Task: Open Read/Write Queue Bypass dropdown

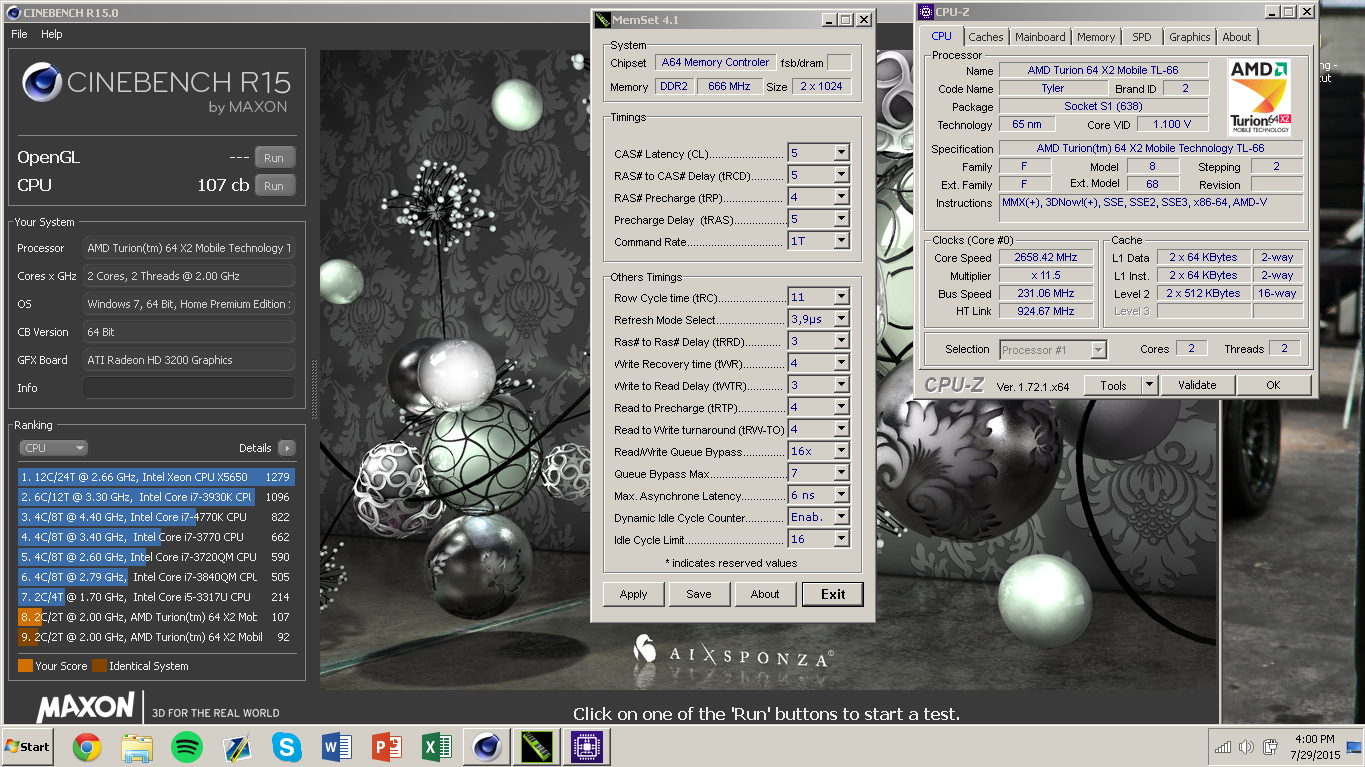Action: coord(841,451)
